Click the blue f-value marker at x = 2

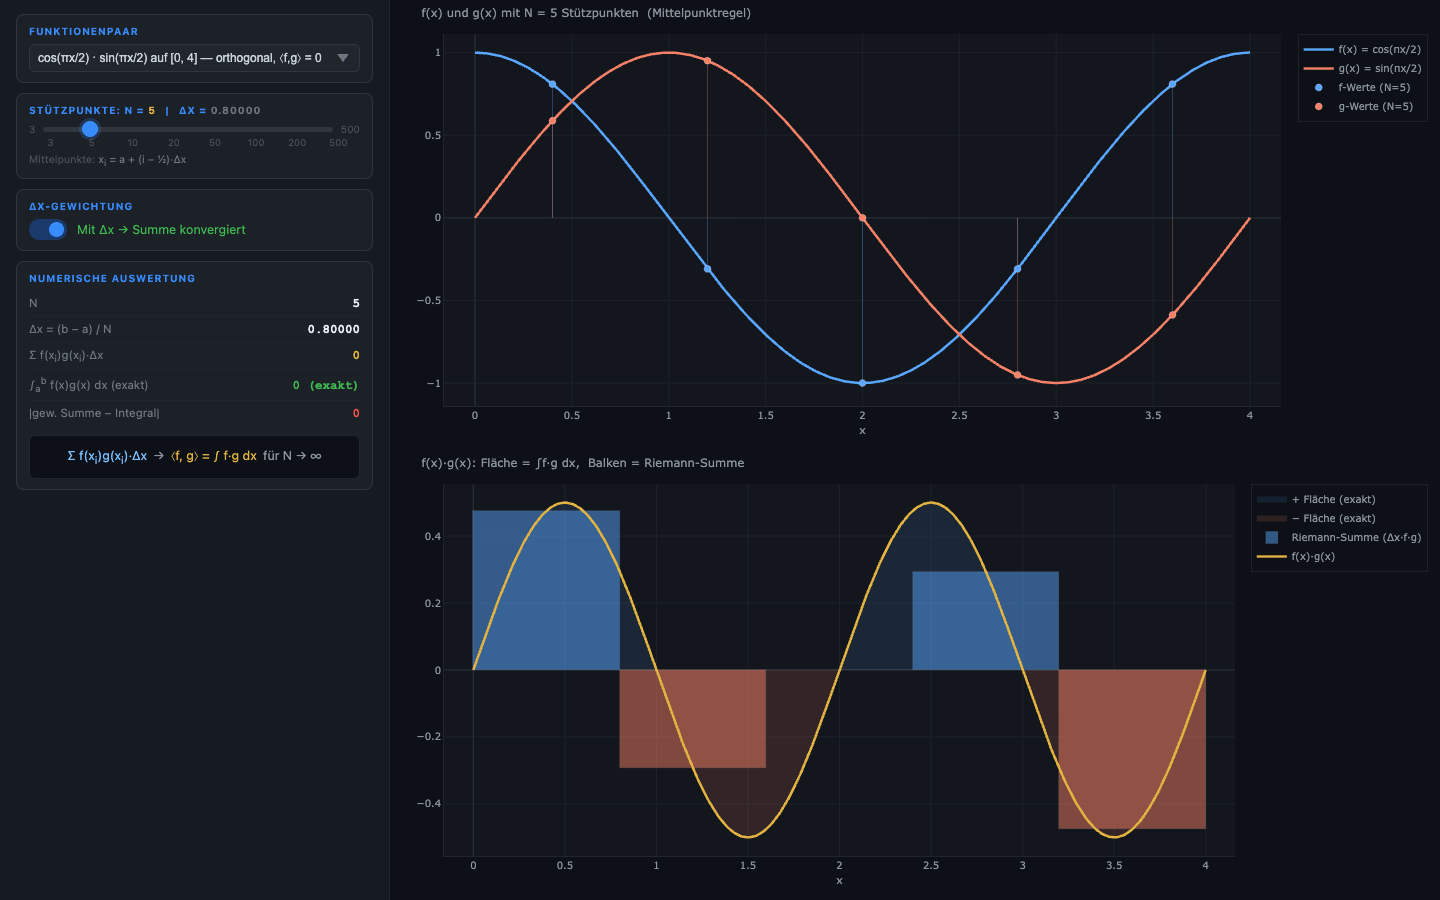point(863,383)
